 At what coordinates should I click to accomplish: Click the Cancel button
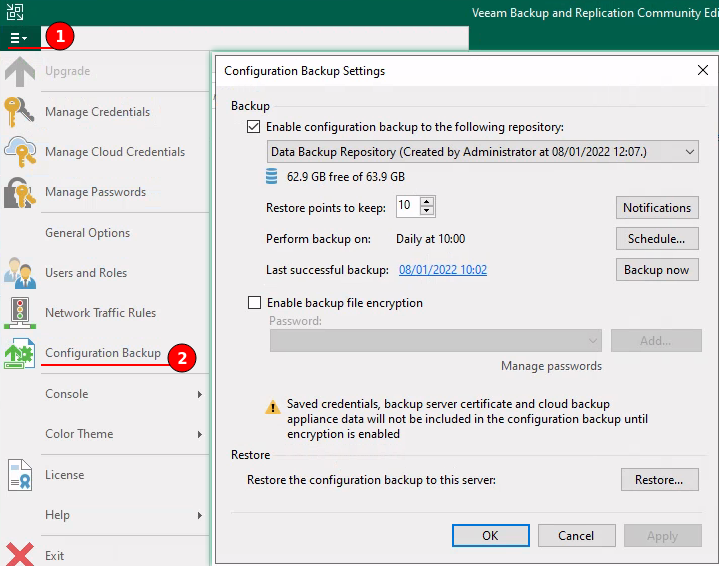[x=576, y=536]
